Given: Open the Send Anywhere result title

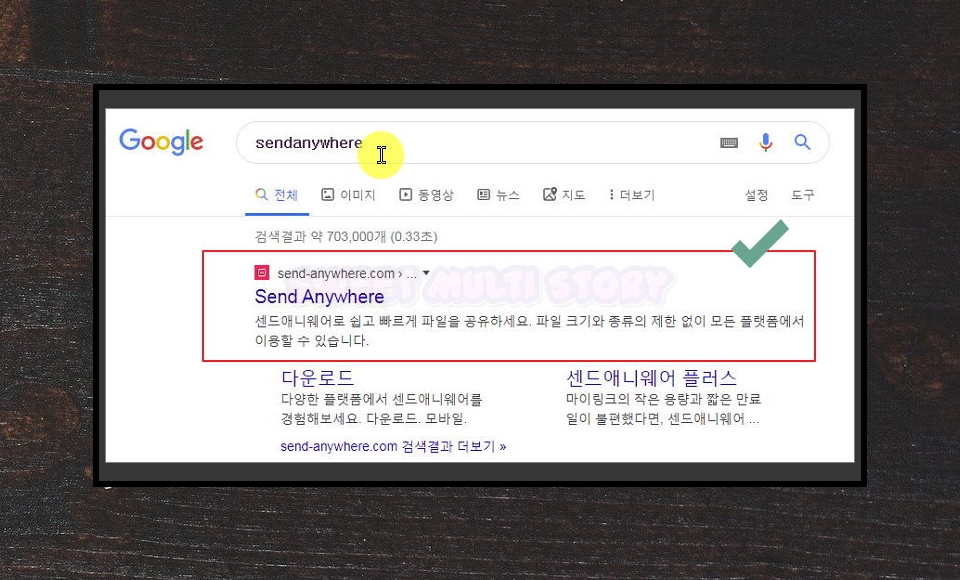Looking at the screenshot, I should (319, 296).
